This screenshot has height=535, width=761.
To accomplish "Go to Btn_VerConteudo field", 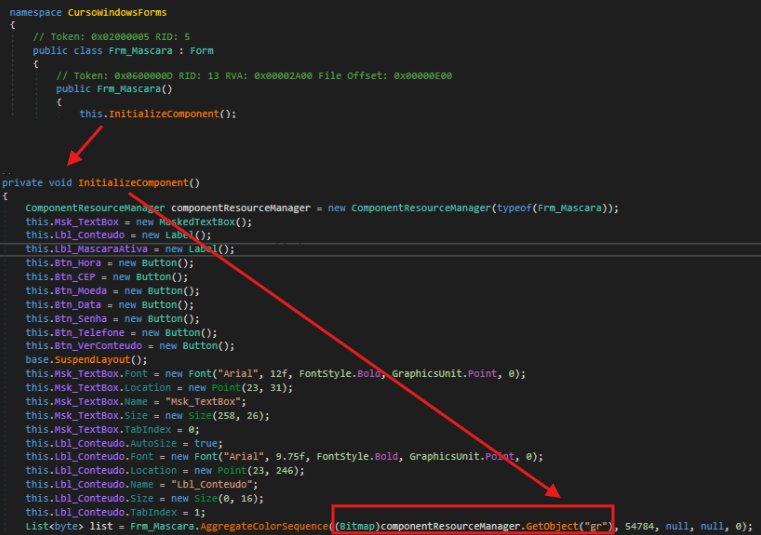I will (x=93, y=346).
